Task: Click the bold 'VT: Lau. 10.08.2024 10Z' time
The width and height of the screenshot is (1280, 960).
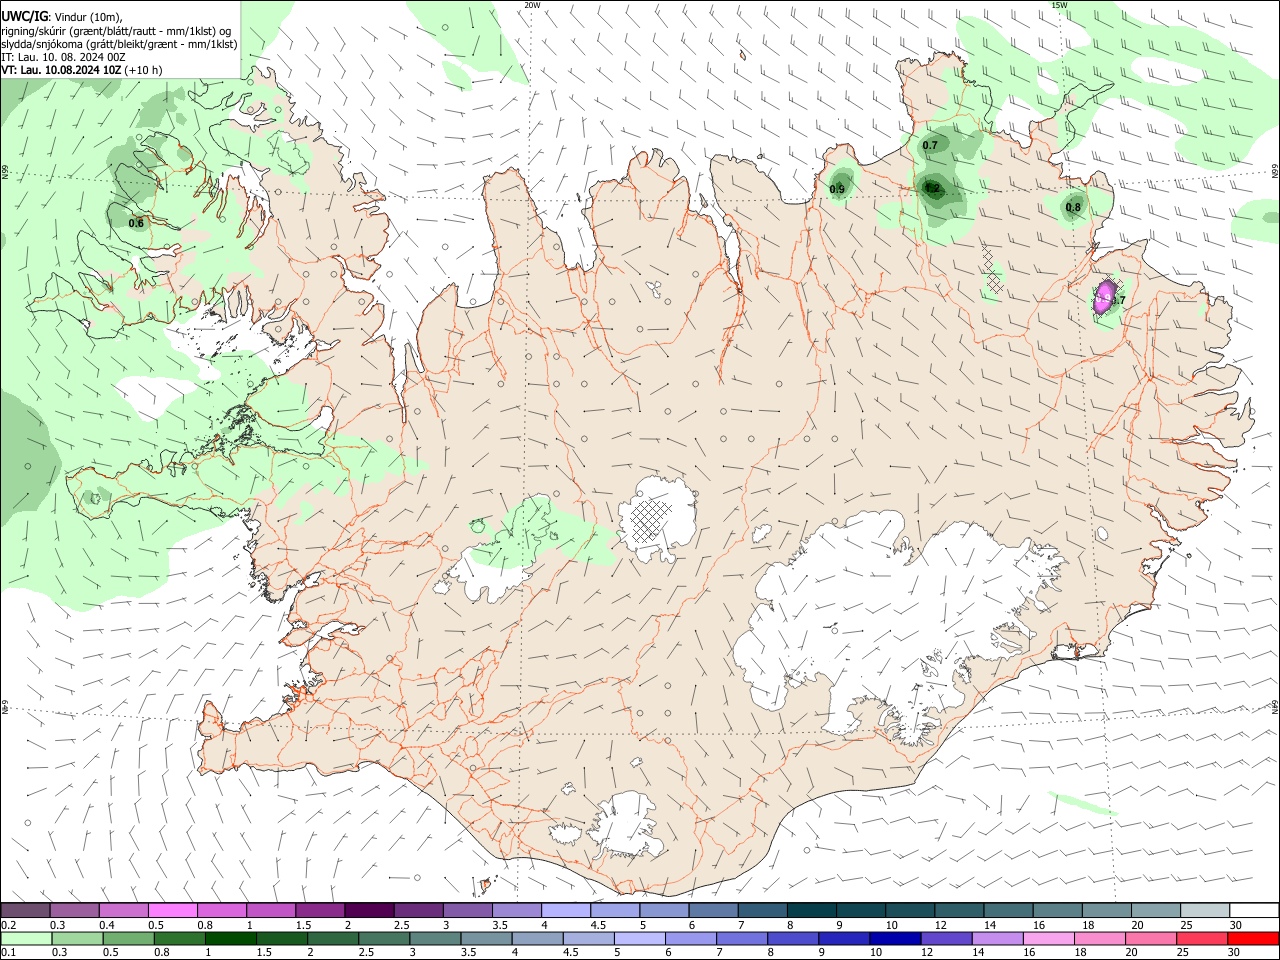Action: [x=61, y=70]
